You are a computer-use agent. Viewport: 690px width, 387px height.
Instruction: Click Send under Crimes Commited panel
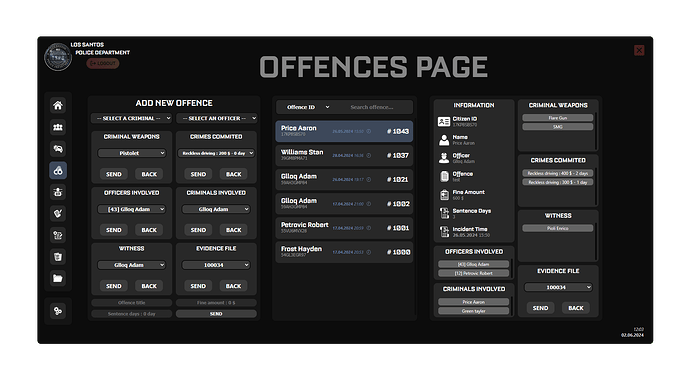pos(198,174)
